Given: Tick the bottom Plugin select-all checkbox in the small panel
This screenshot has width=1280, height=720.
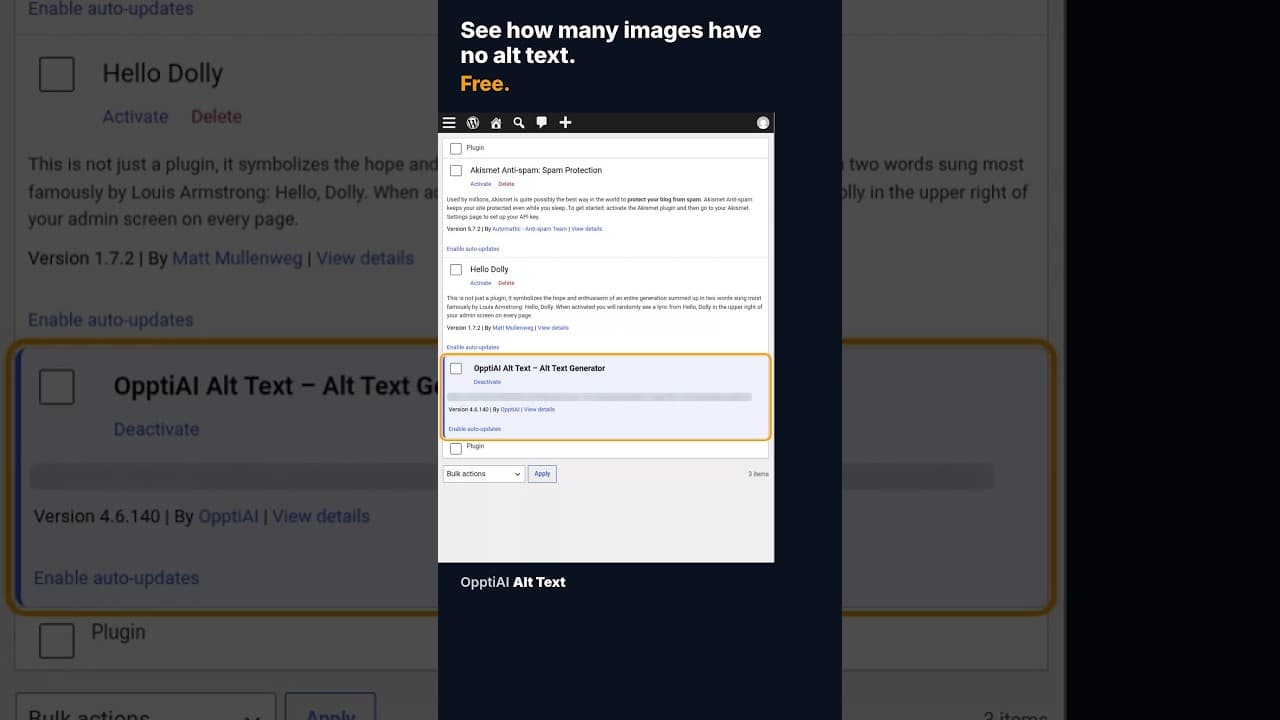Looking at the screenshot, I should (456, 448).
